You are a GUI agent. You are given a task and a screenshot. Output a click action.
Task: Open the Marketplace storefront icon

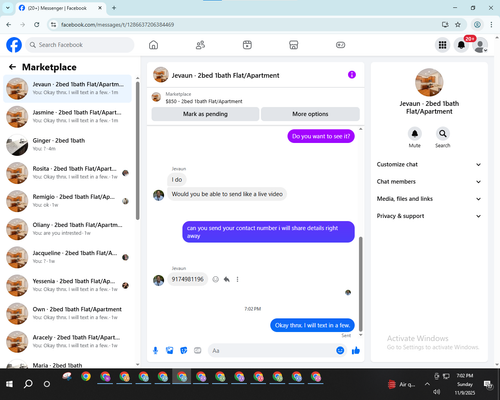294,45
